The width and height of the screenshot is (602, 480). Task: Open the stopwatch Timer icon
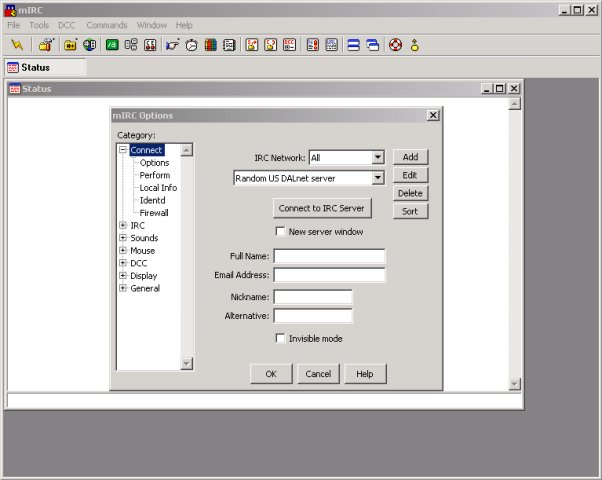191,45
